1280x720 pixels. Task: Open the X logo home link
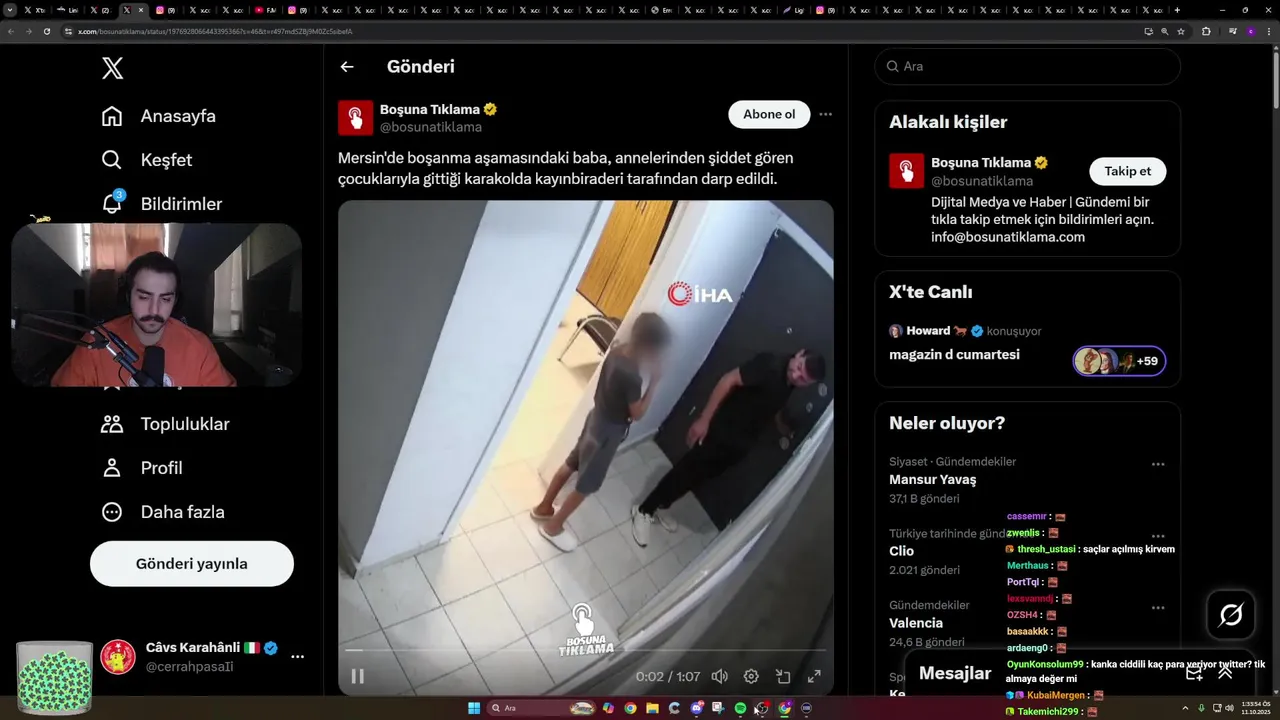point(113,68)
